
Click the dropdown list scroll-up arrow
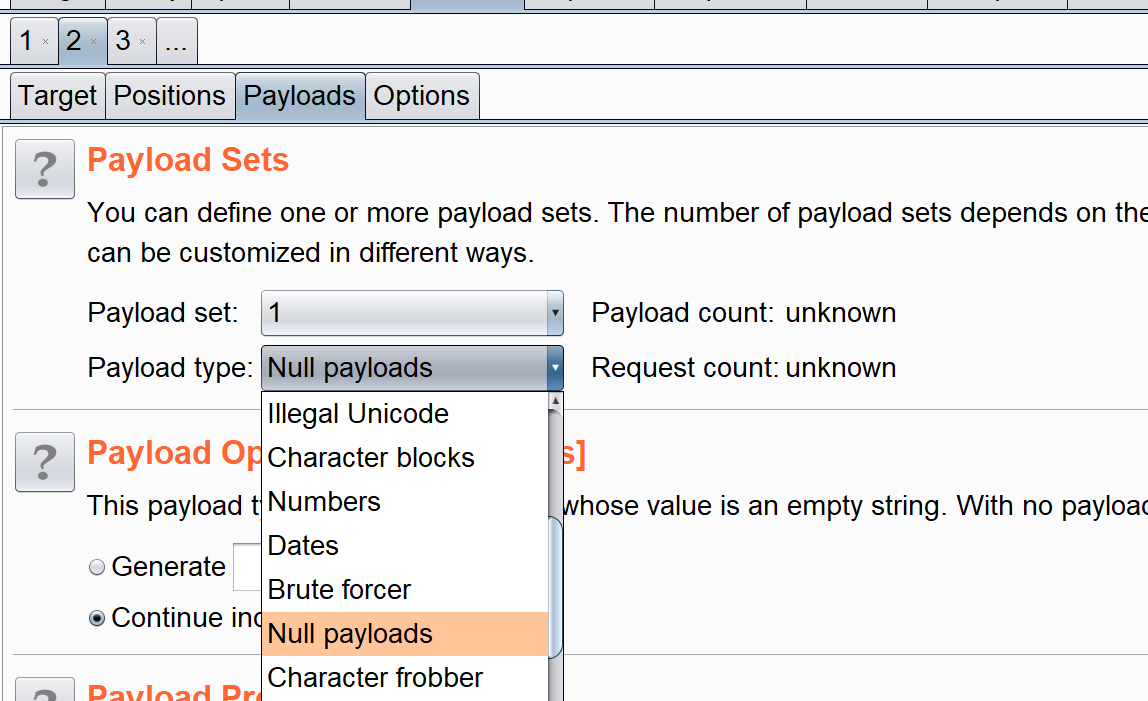tap(556, 401)
